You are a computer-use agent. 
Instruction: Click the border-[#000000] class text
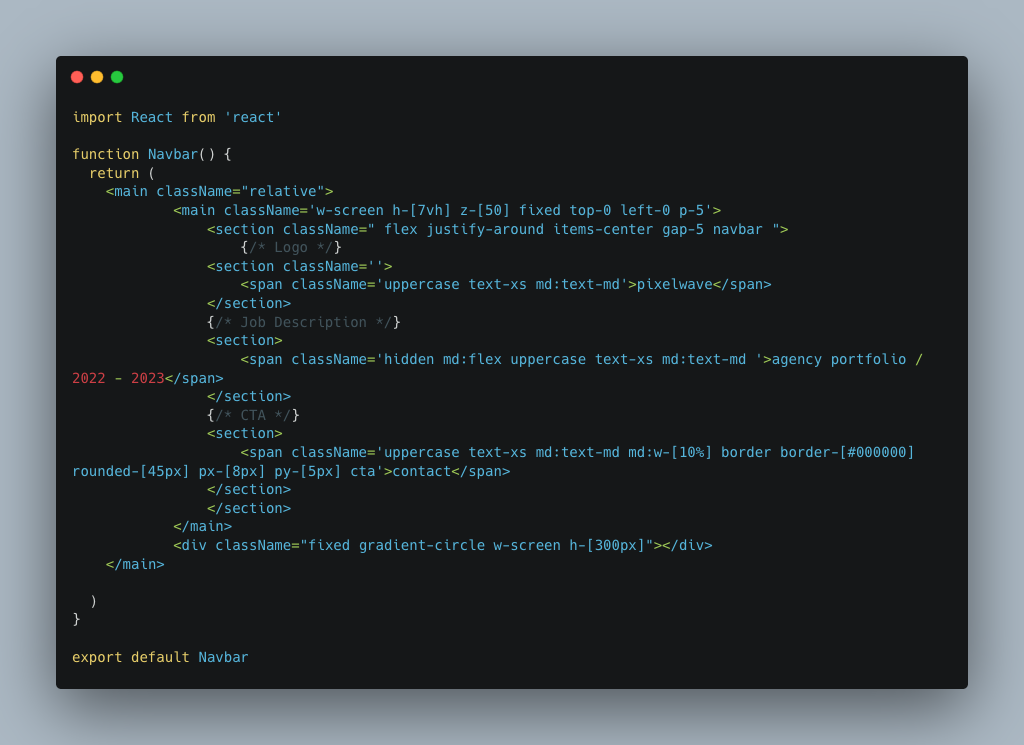(x=847, y=452)
